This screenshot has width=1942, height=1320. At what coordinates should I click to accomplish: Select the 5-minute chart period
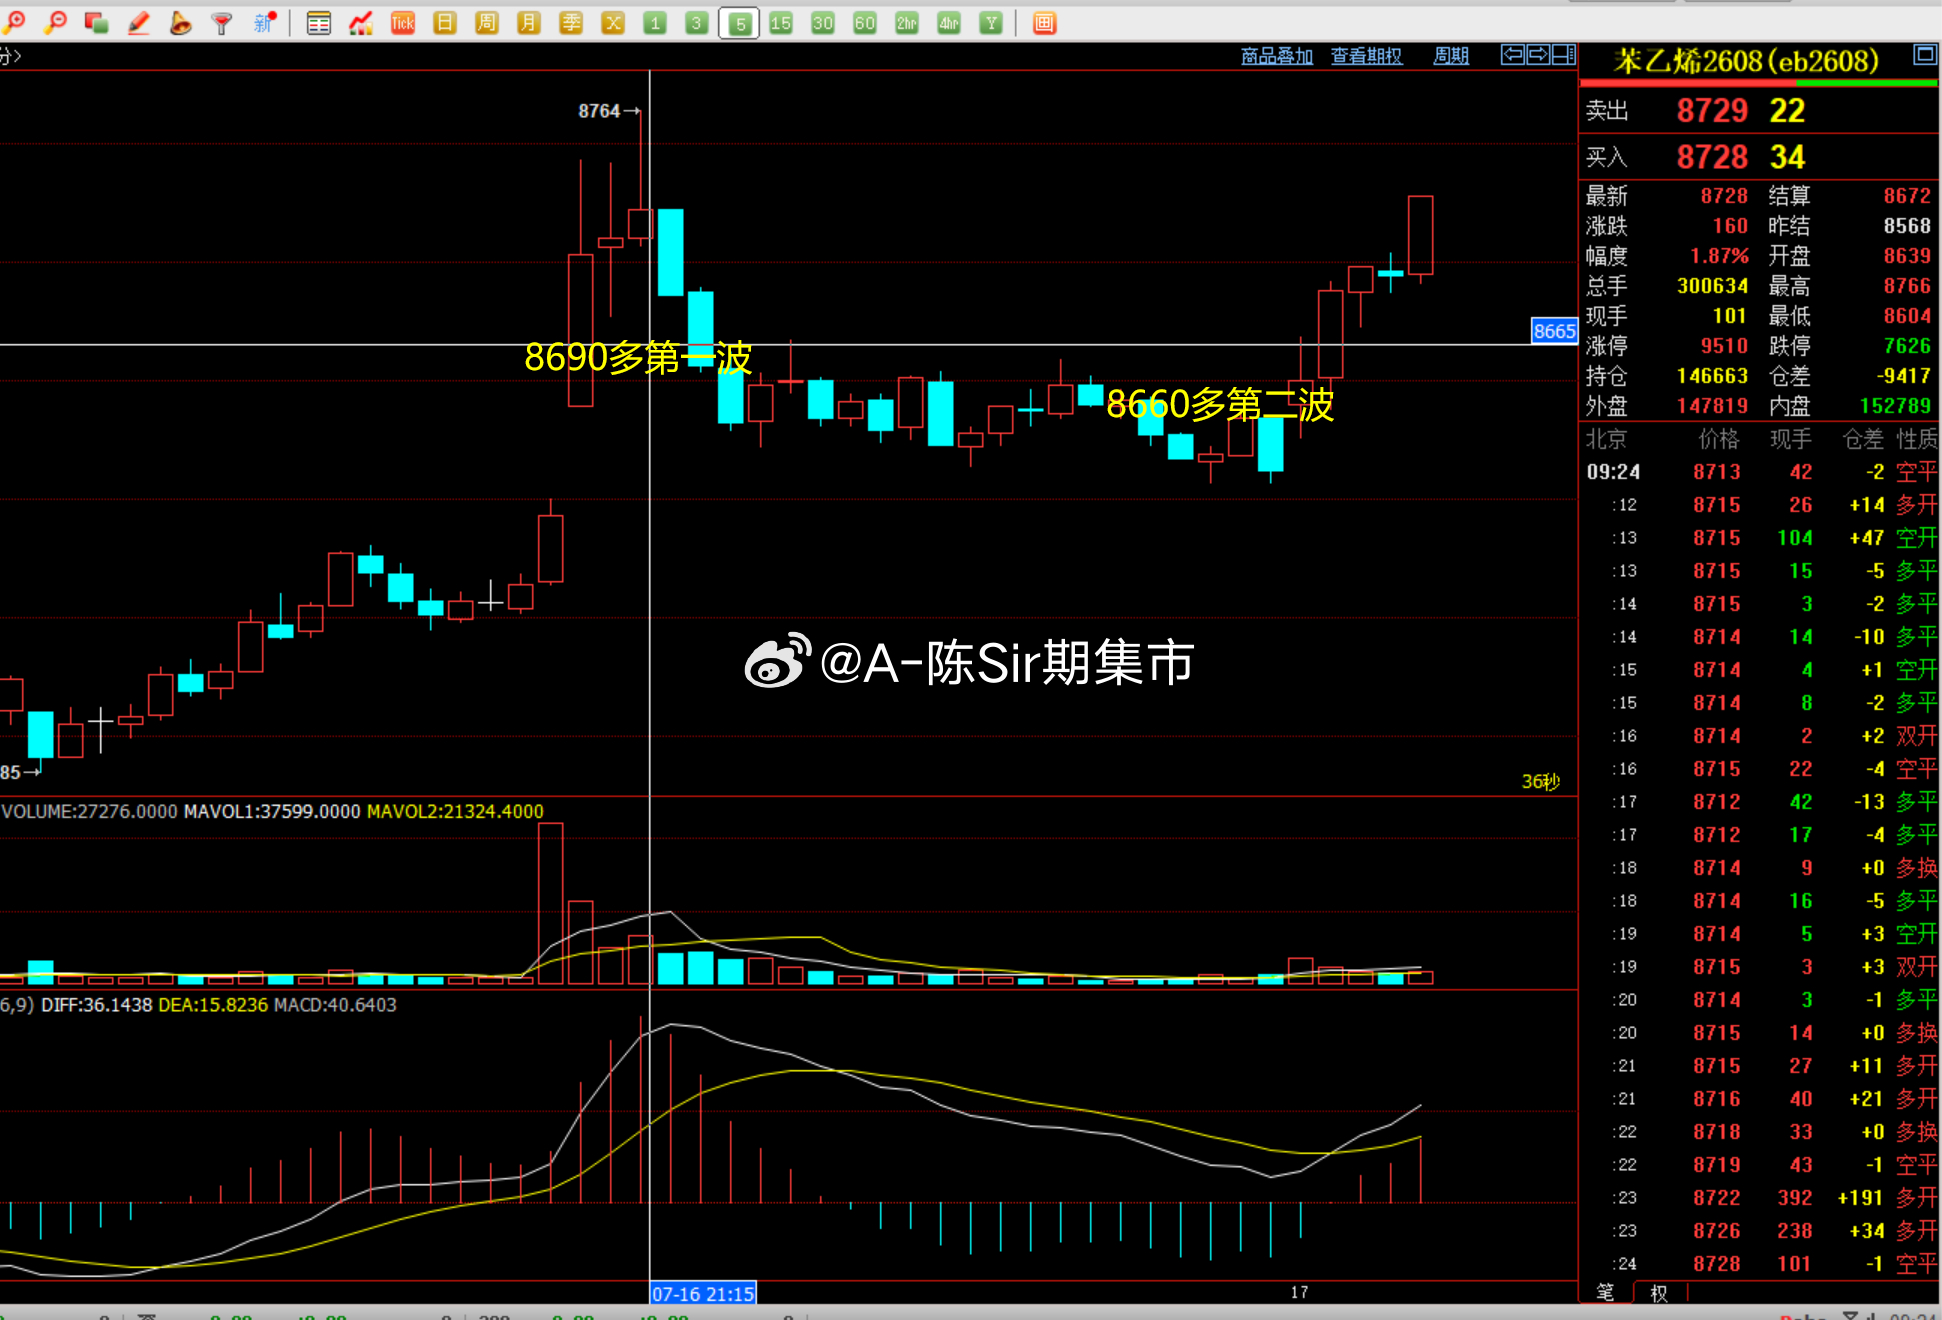(739, 23)
